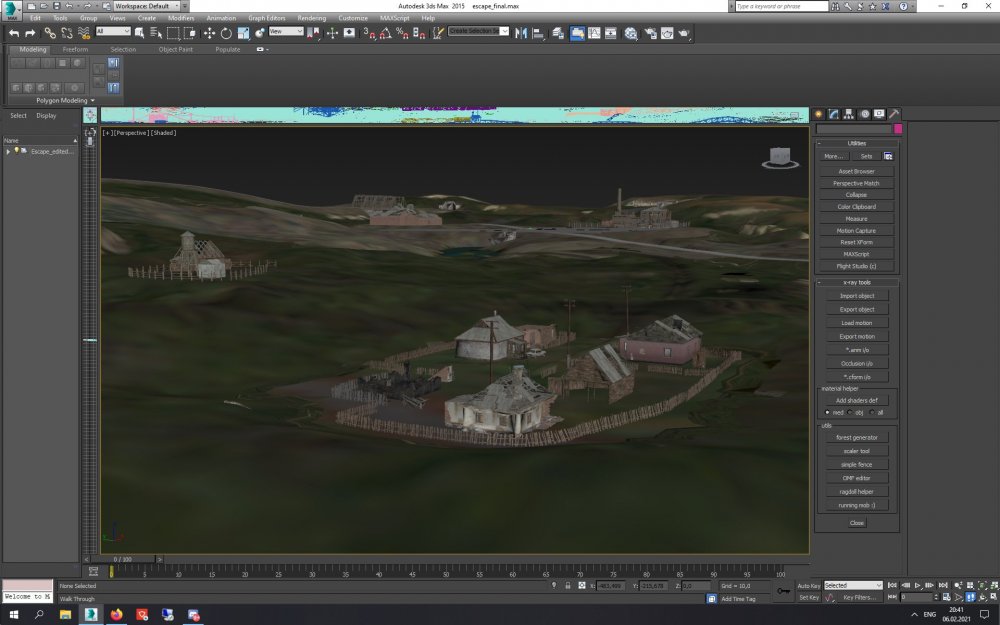
Task: Click the Mirror tool icon
Action: [x=521, y=33]
